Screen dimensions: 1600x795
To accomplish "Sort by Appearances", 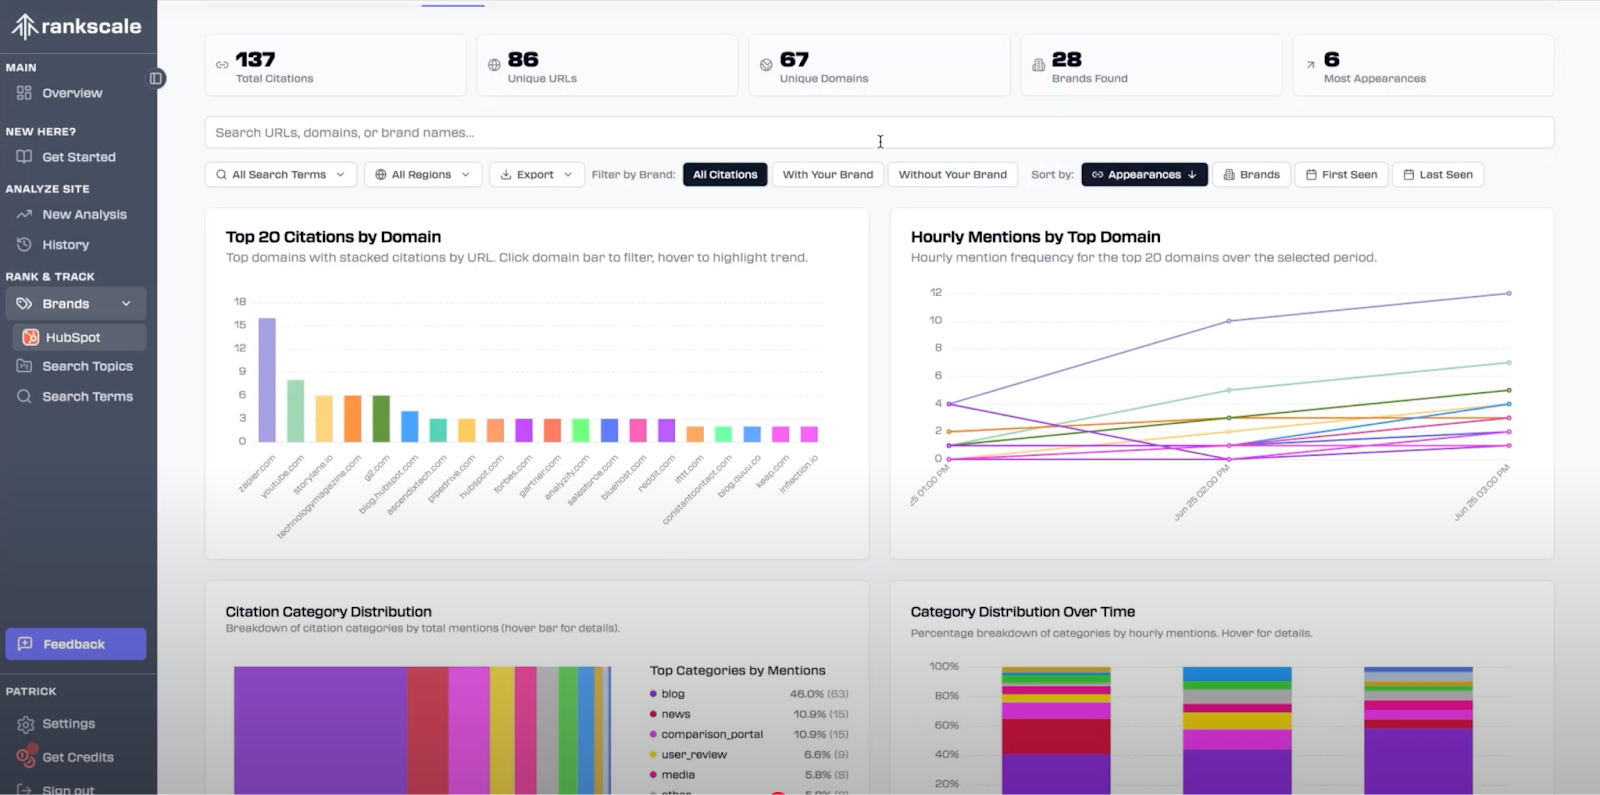I will point(1144,174).
